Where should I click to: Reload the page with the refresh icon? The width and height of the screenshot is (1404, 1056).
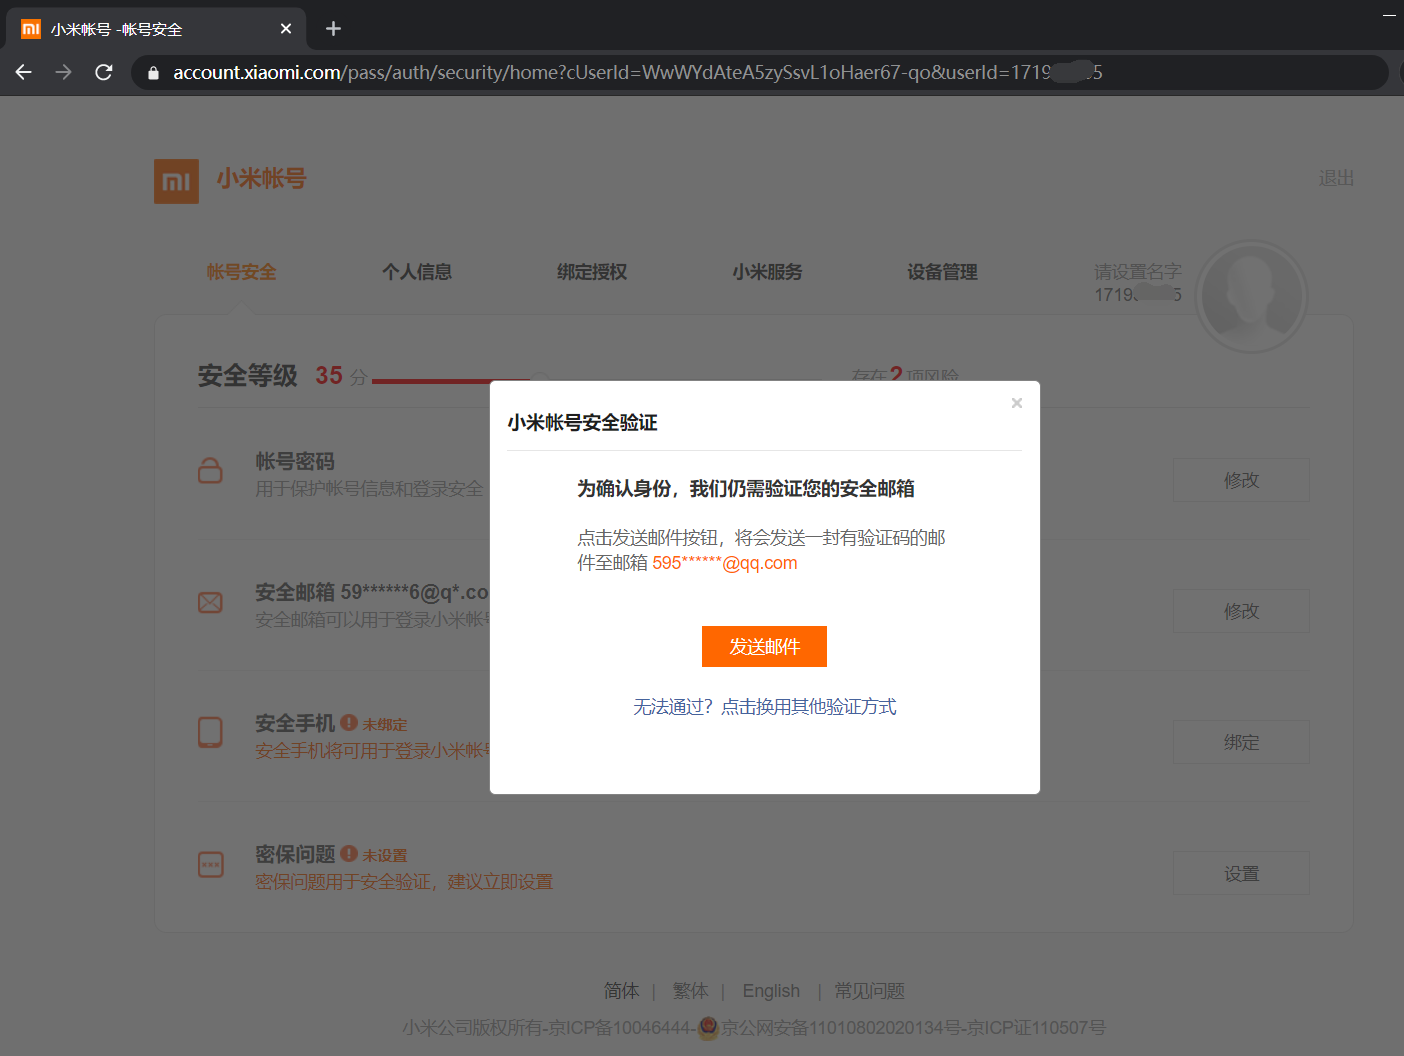(104, 72)
